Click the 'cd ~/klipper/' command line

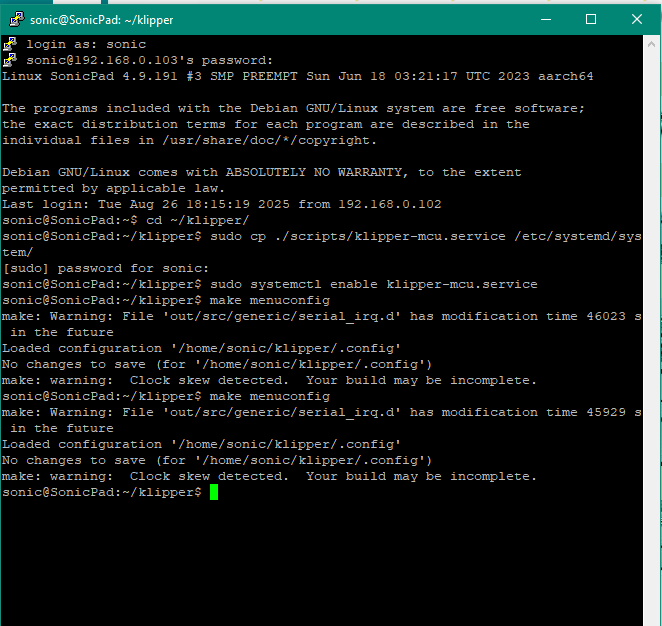click(126, 220)
